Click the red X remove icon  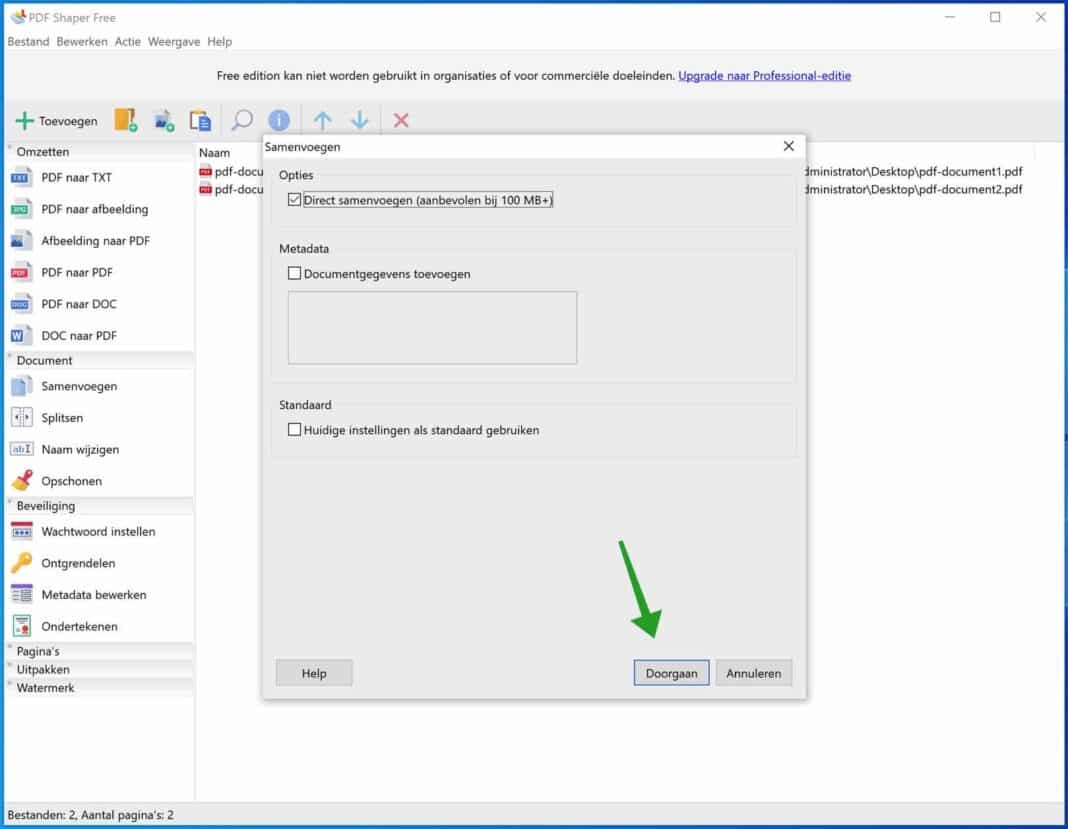pos(401,121)
